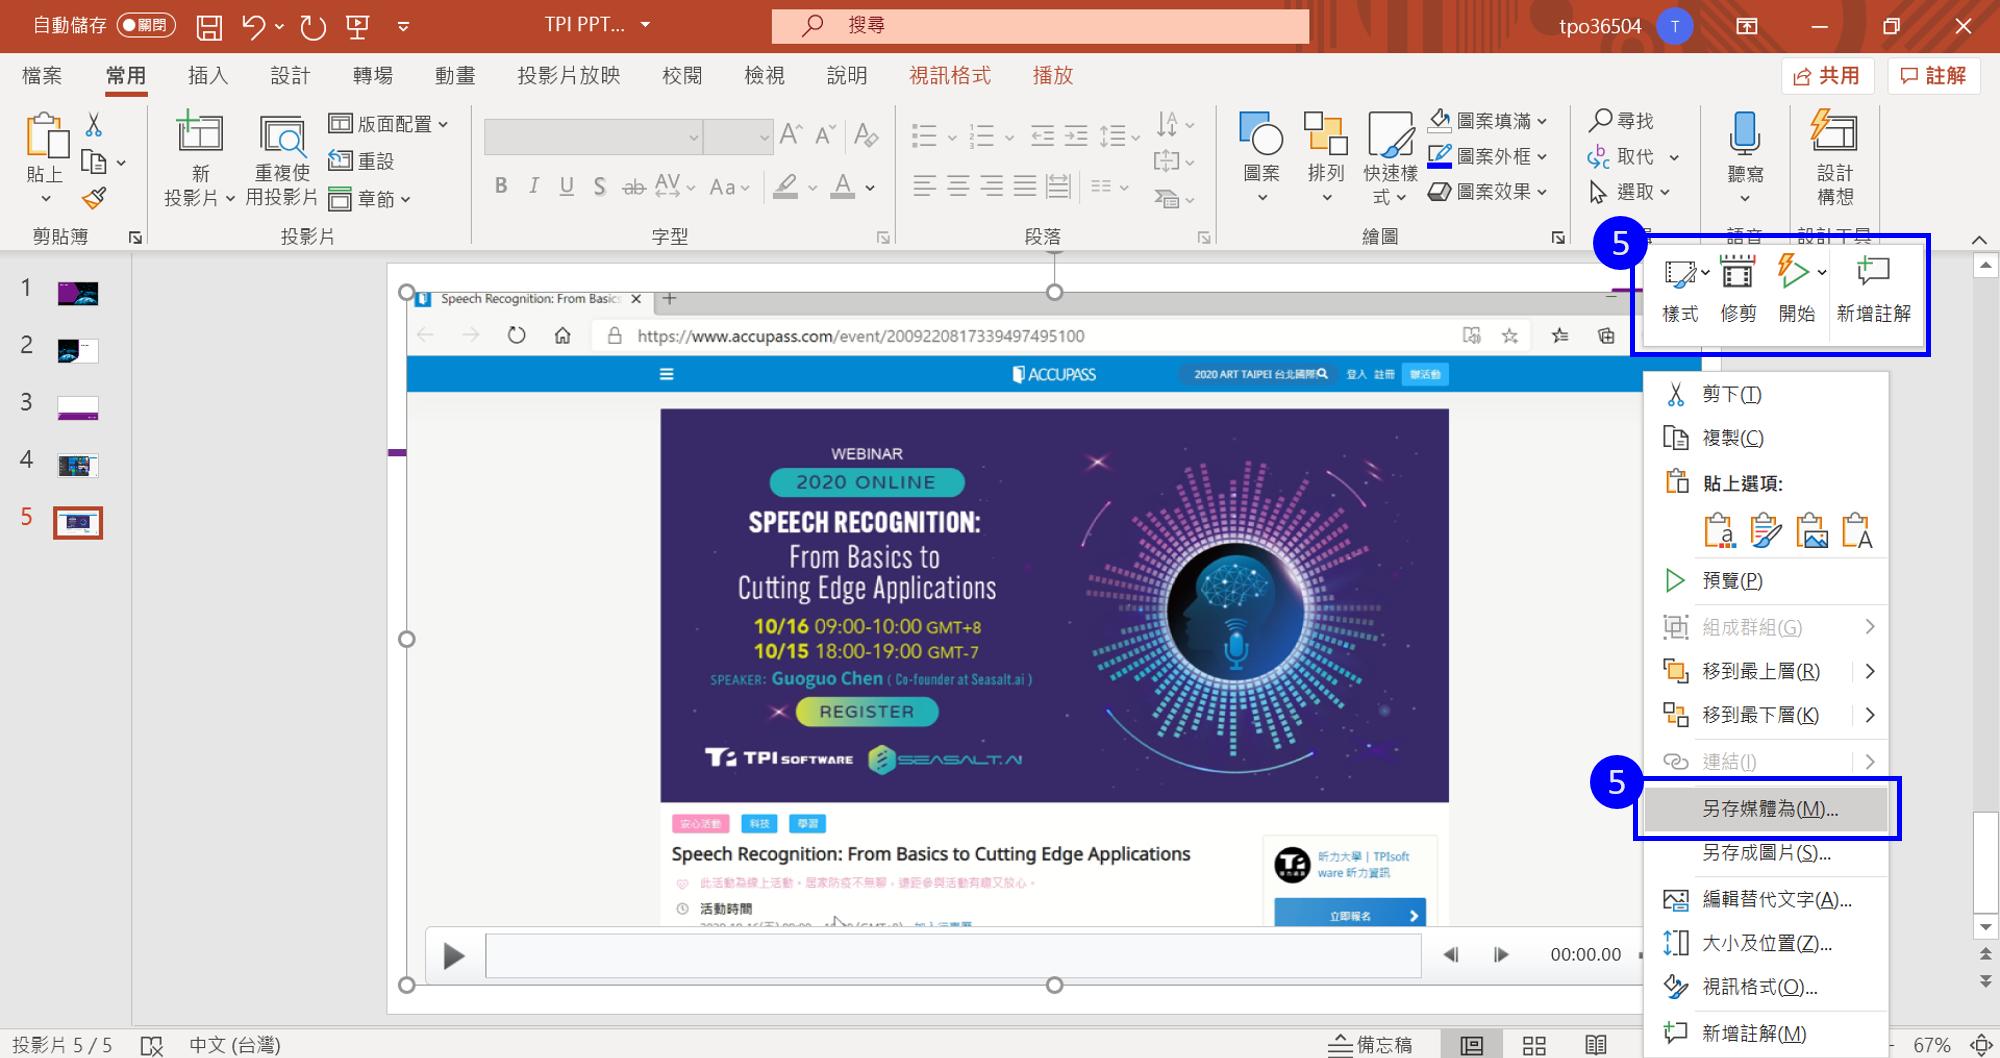The image size is (2000, 1058).
Task: Switch to the 播放 Playback tab
Action: (x=1053, y=76)
